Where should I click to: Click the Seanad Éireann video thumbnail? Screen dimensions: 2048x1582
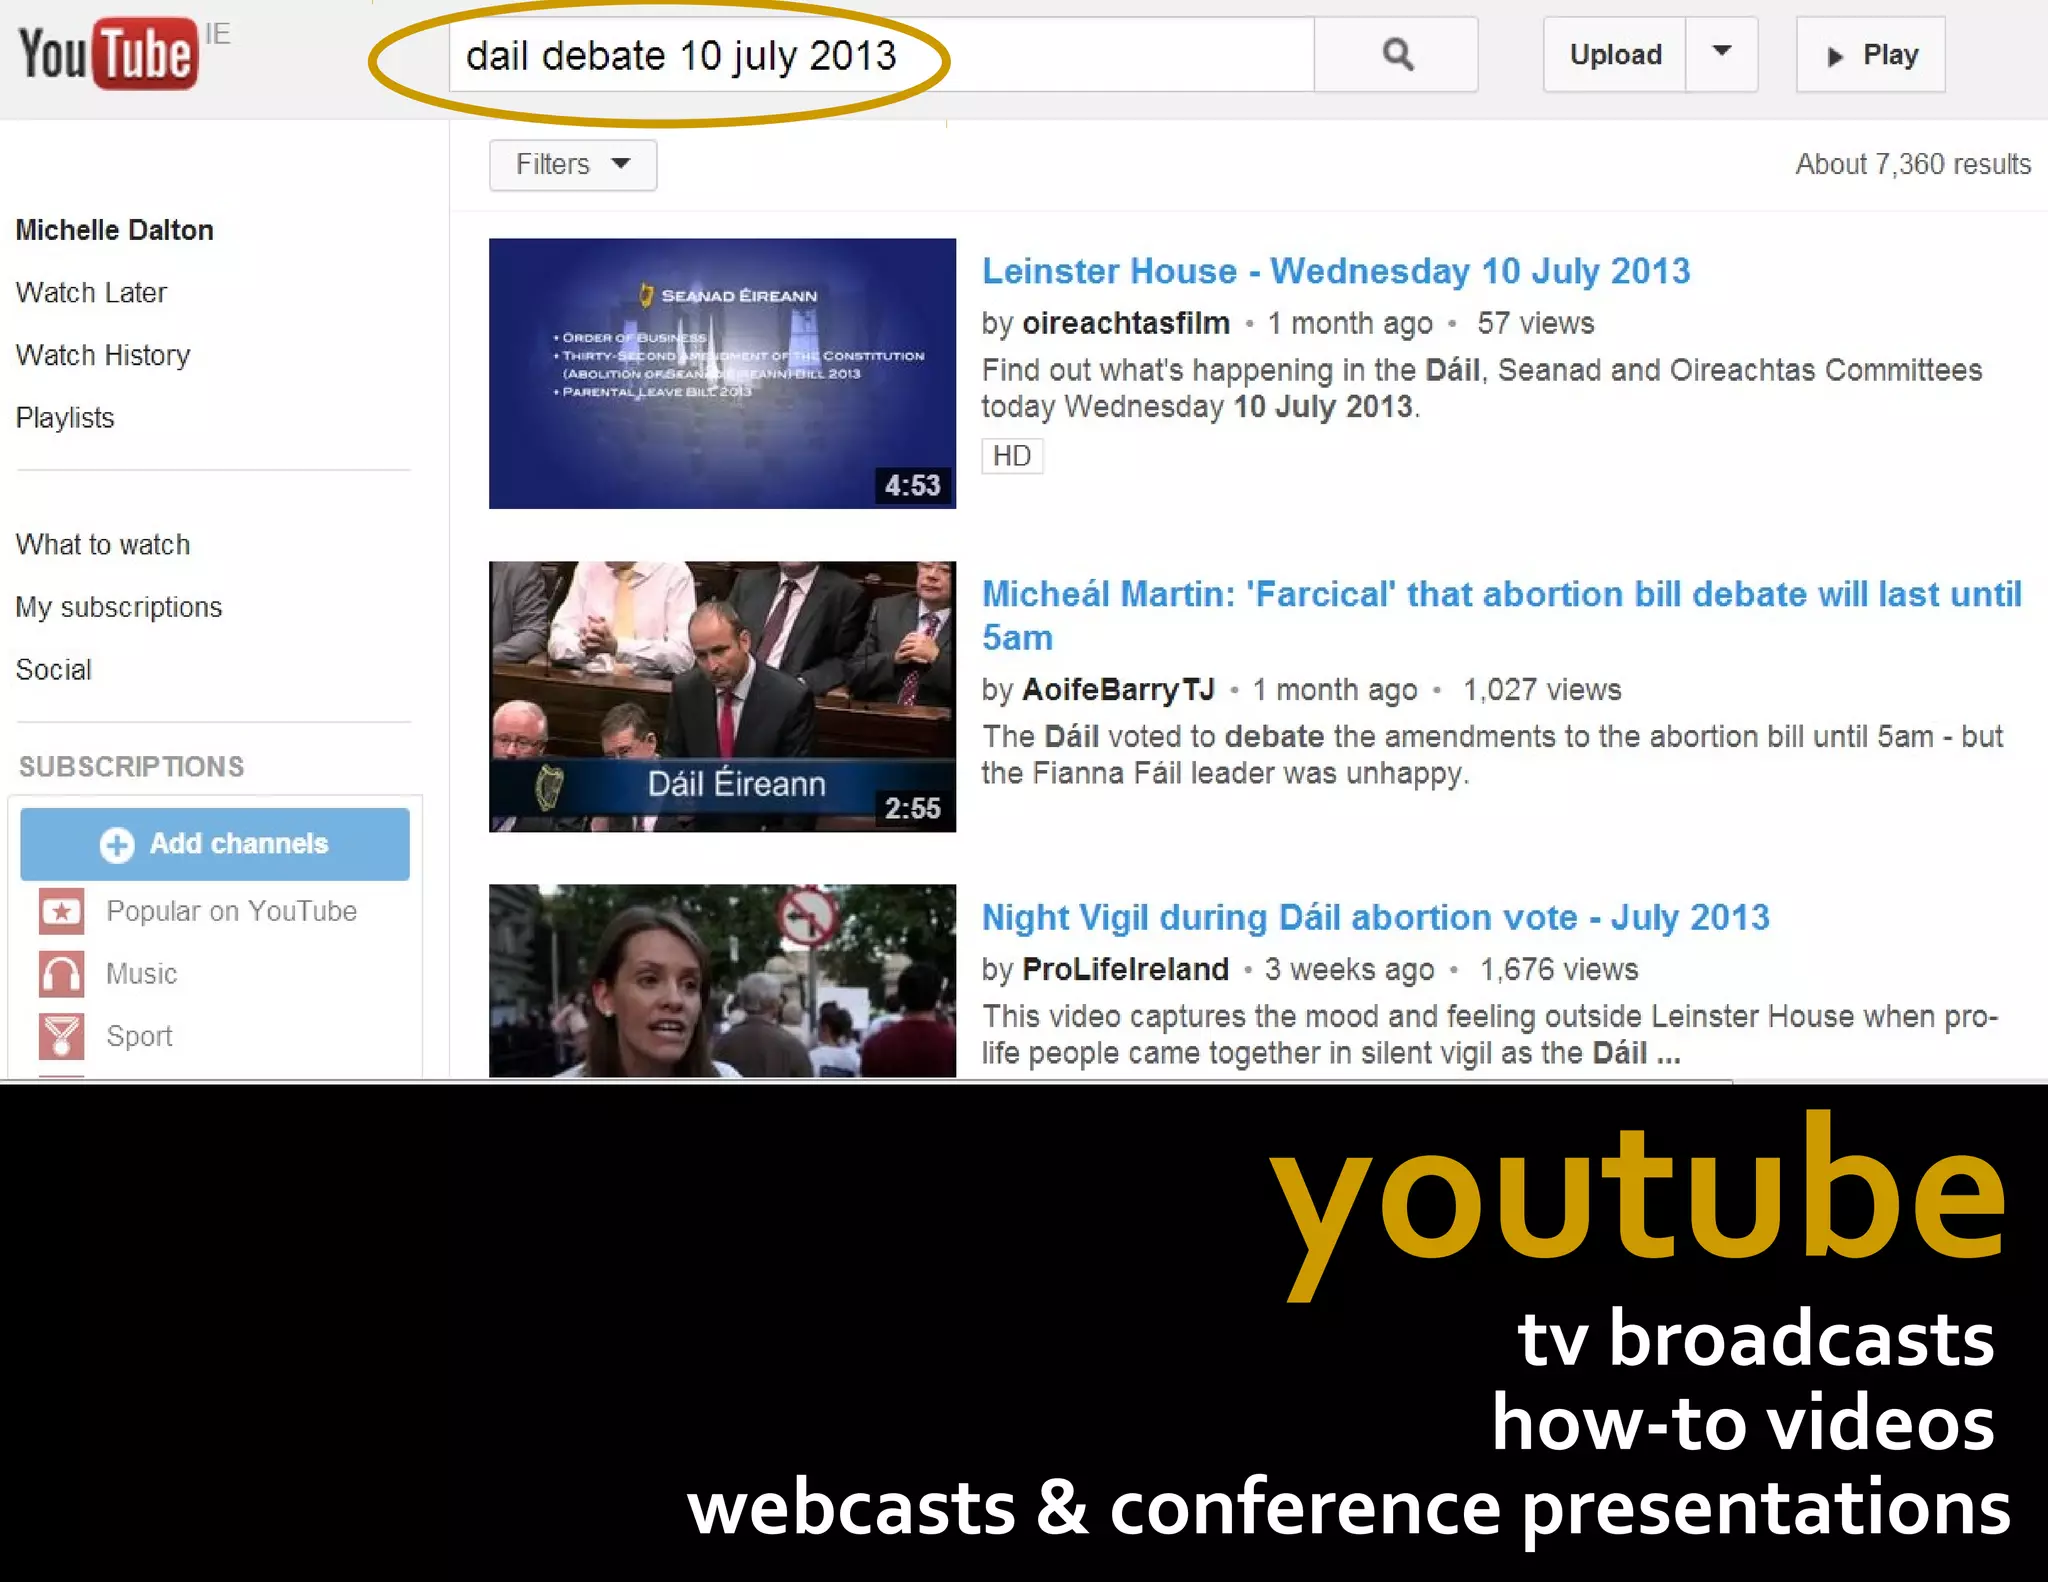[722, 373]
